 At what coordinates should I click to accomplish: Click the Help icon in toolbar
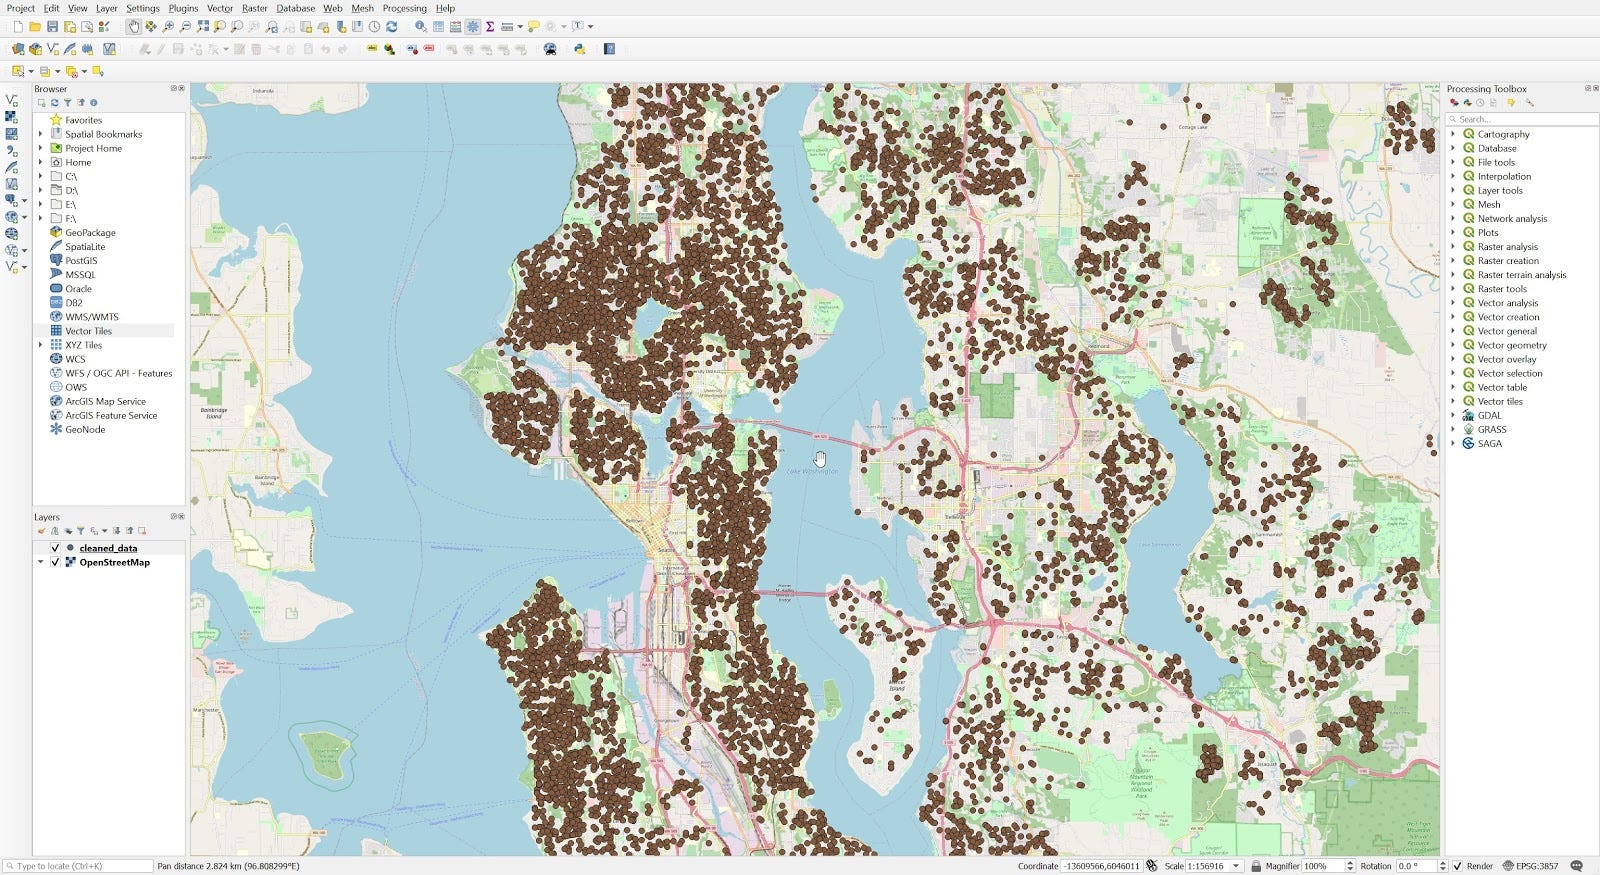609,49
